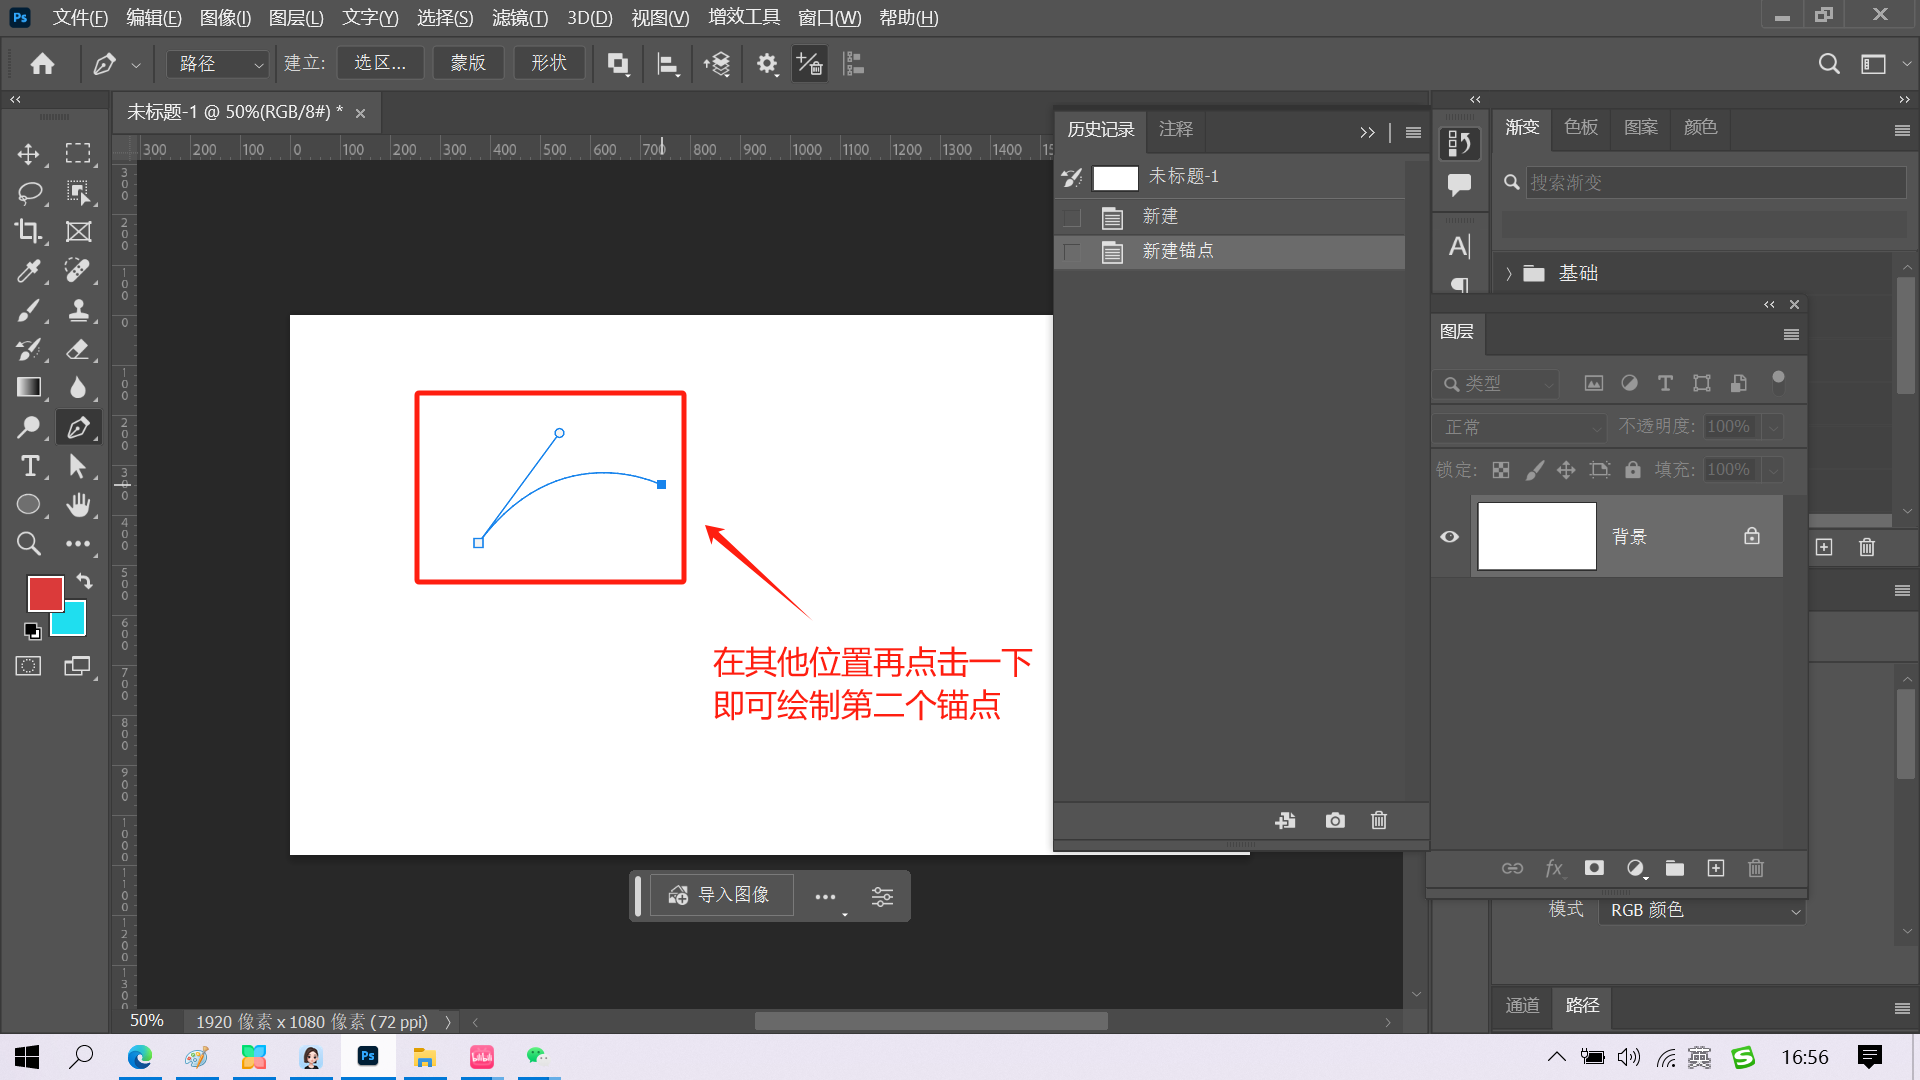Select the Brush tool
This screenshot has width=1920, height=1080.
28,310
